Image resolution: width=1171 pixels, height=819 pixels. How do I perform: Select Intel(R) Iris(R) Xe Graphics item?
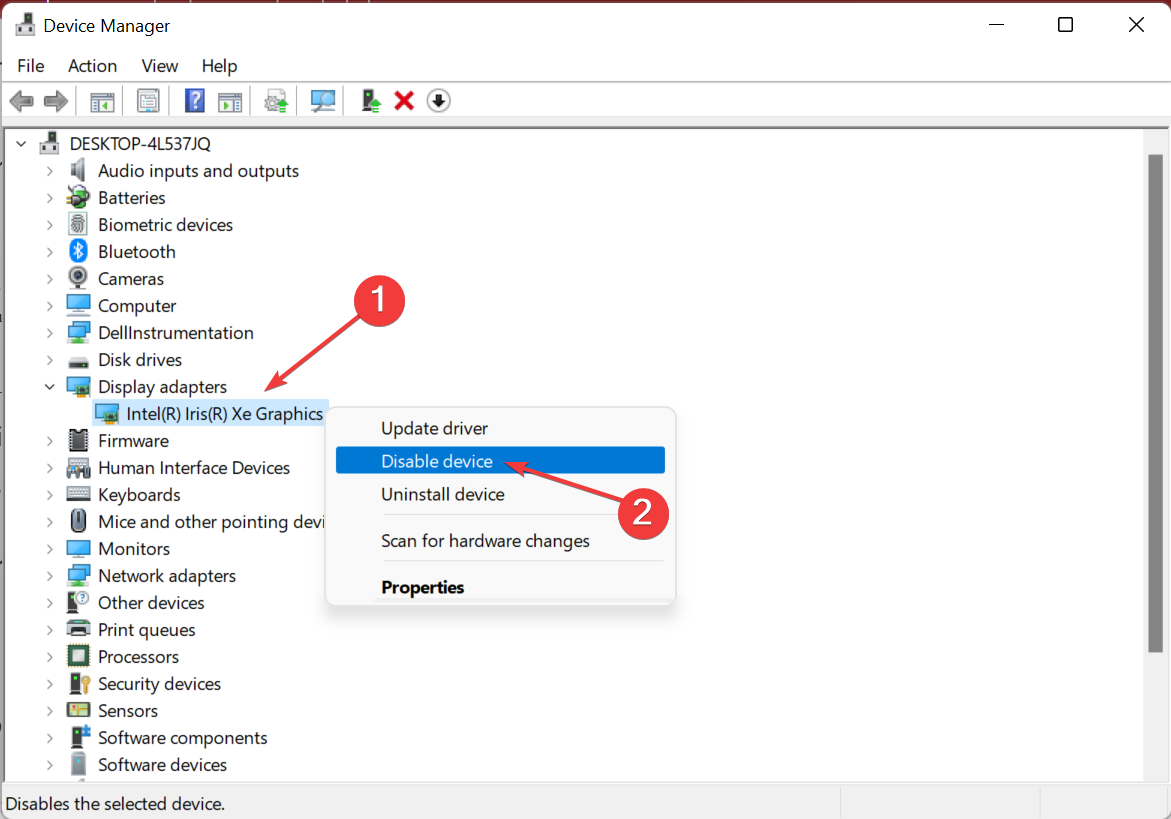(224, 414)
